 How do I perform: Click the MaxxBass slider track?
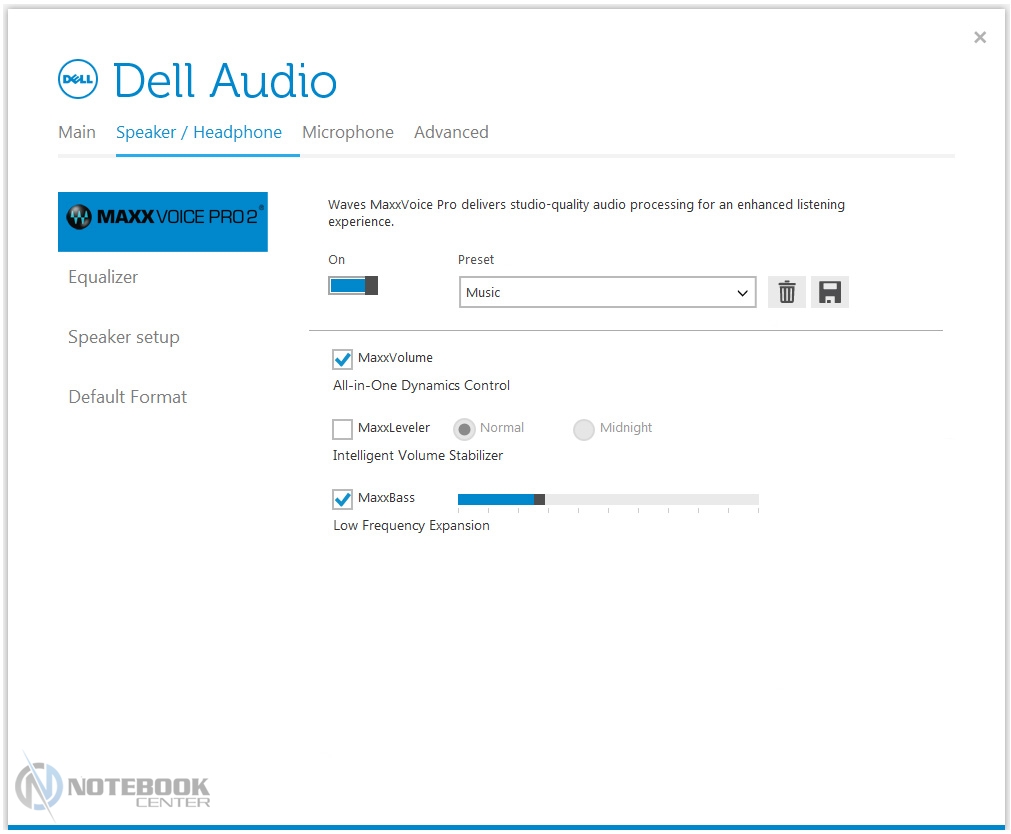(x=650, y=499)
